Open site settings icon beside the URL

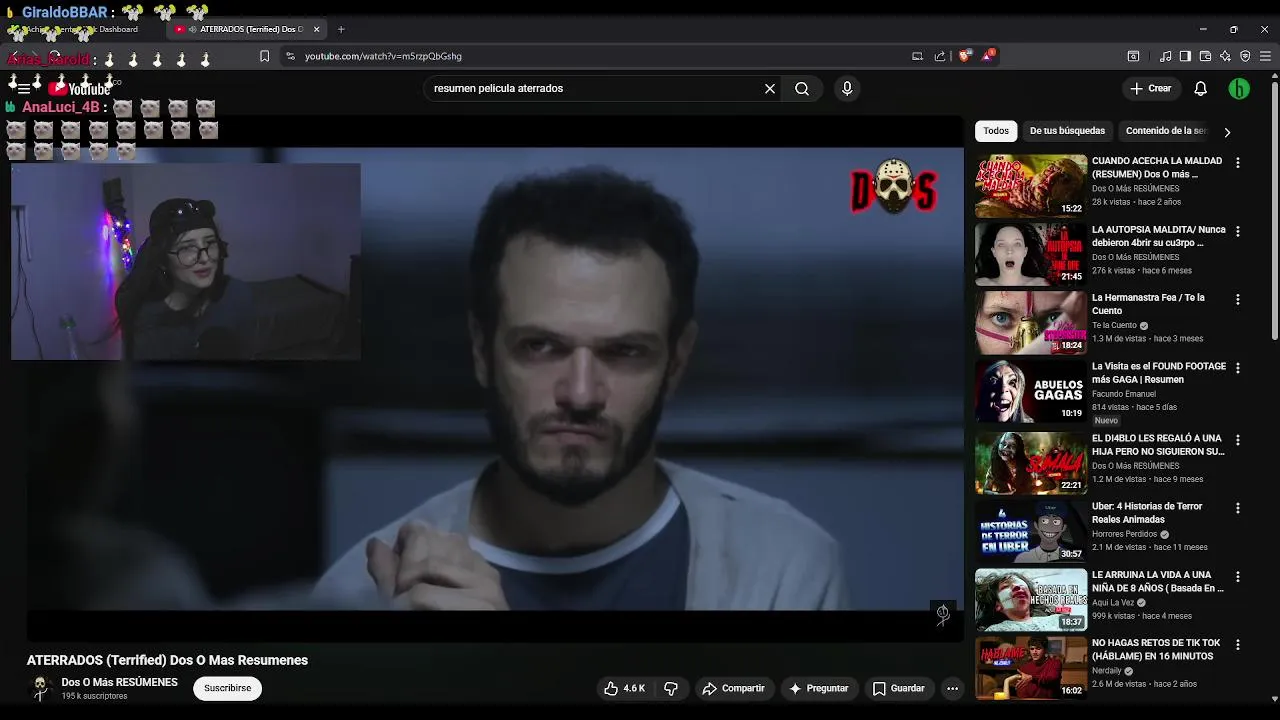click(290, 56)
